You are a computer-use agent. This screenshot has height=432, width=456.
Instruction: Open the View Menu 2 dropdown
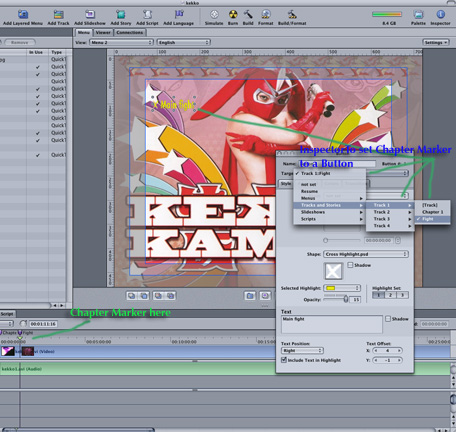pyautogui.click(x=121, y=42)
